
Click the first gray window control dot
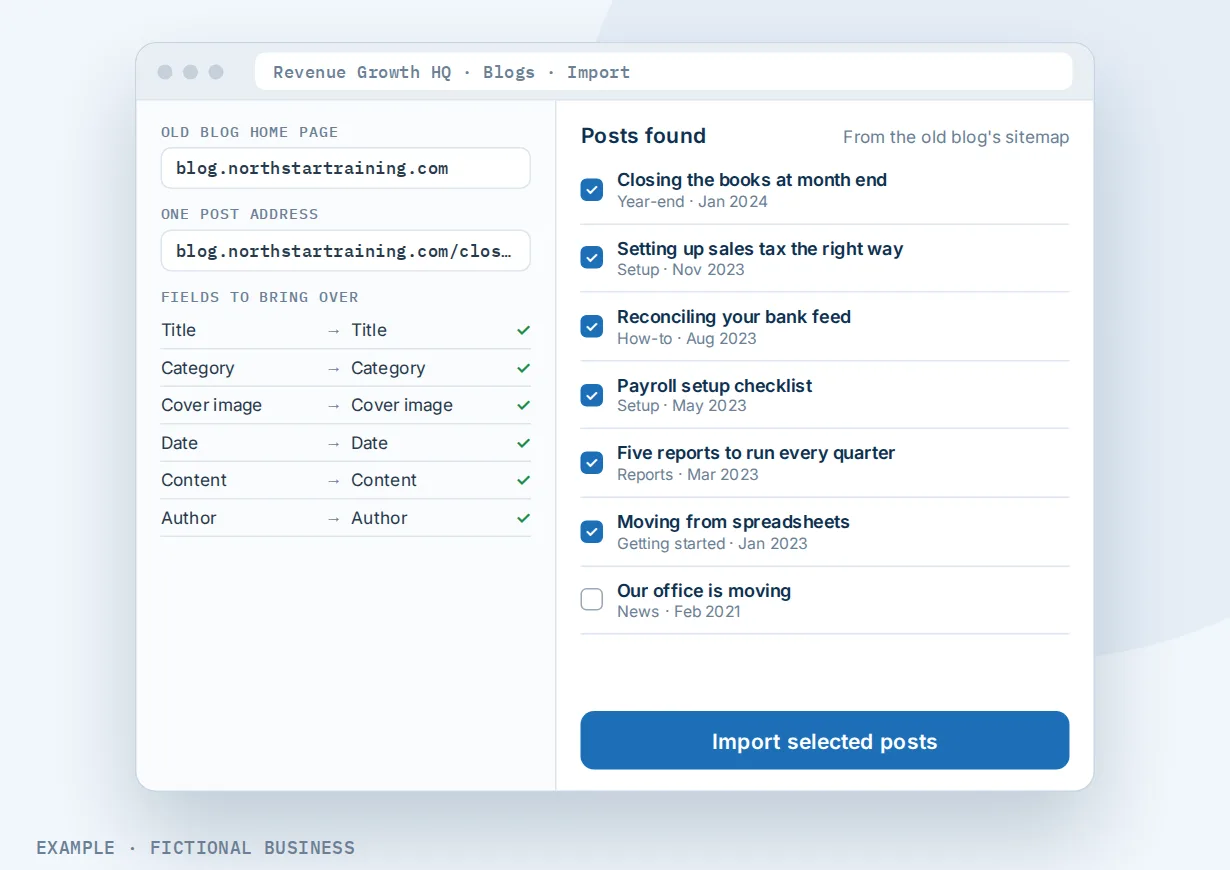165,72
